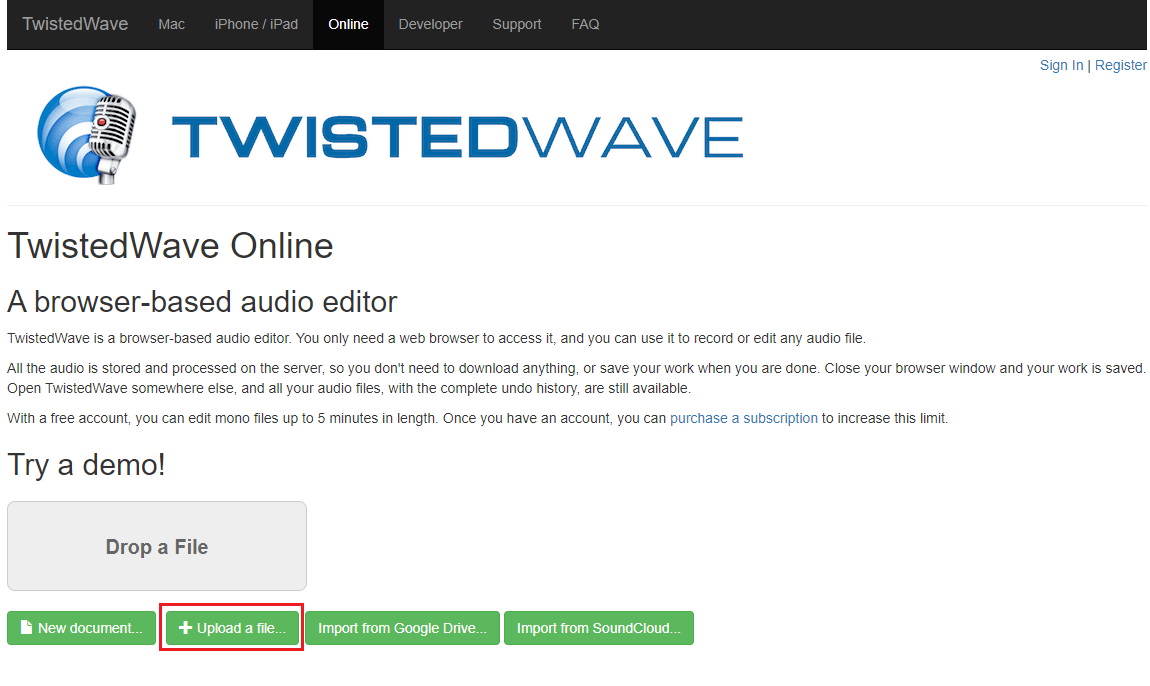Click the Register link
Viewport: 1150px width, 686px height.
1121,65
